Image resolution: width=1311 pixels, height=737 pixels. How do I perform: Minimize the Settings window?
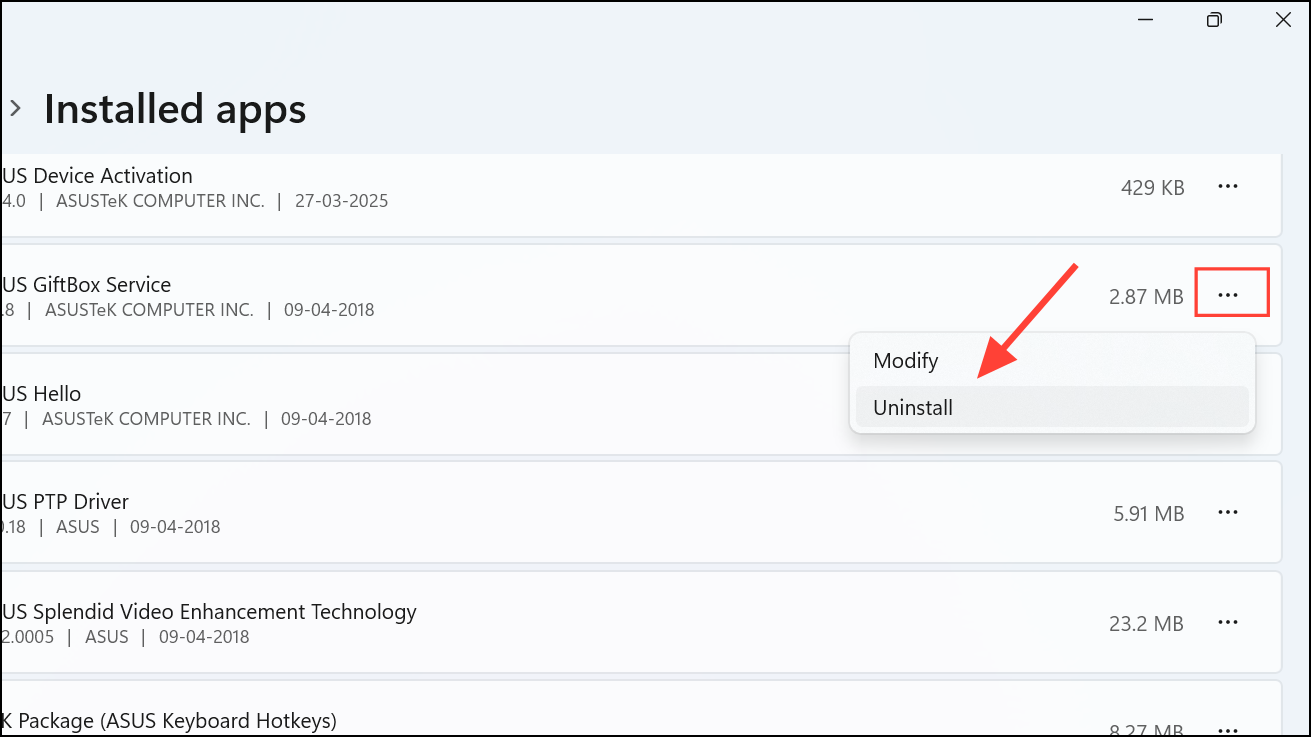[1145, 20]
